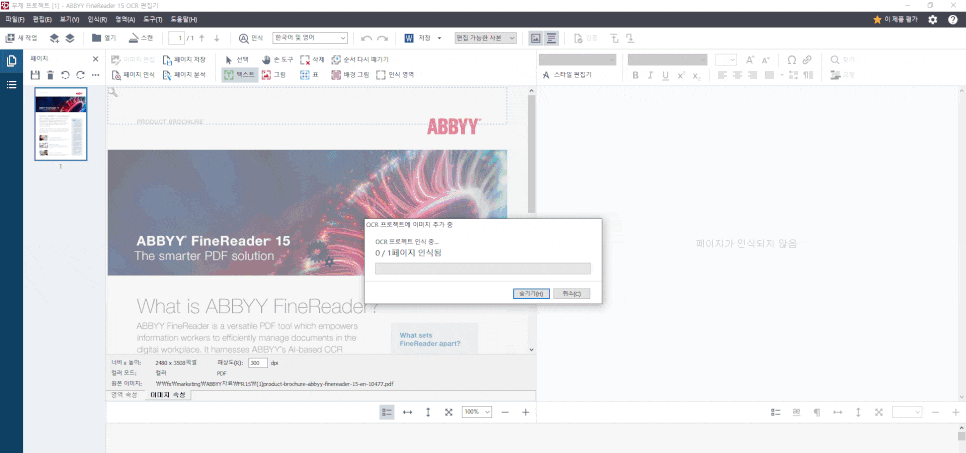Viewport: 966px width, 453px height.
Task: Rotate page clockwise icon
Action: [80, 75]
